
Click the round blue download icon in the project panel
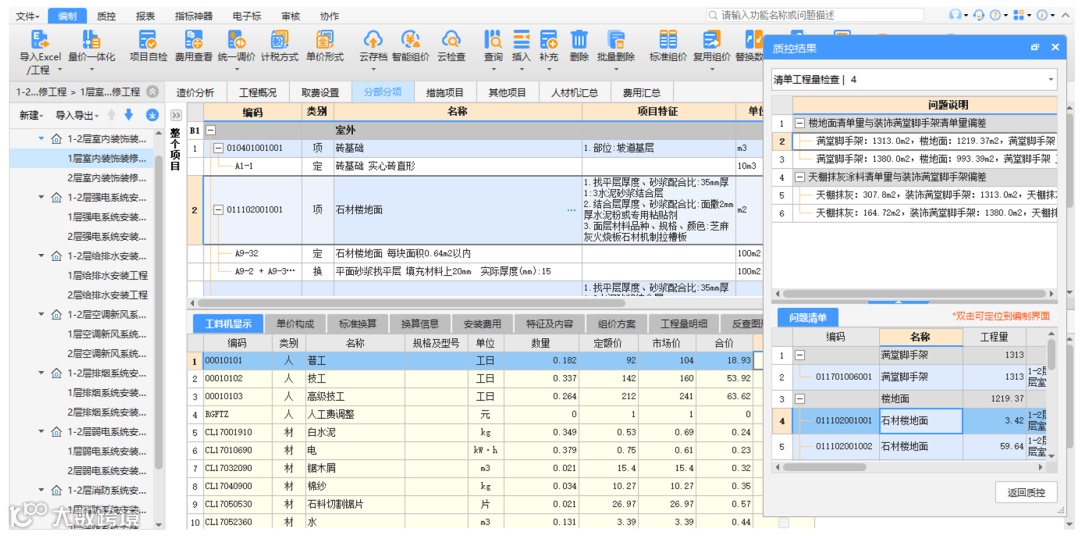coord(153,115)
